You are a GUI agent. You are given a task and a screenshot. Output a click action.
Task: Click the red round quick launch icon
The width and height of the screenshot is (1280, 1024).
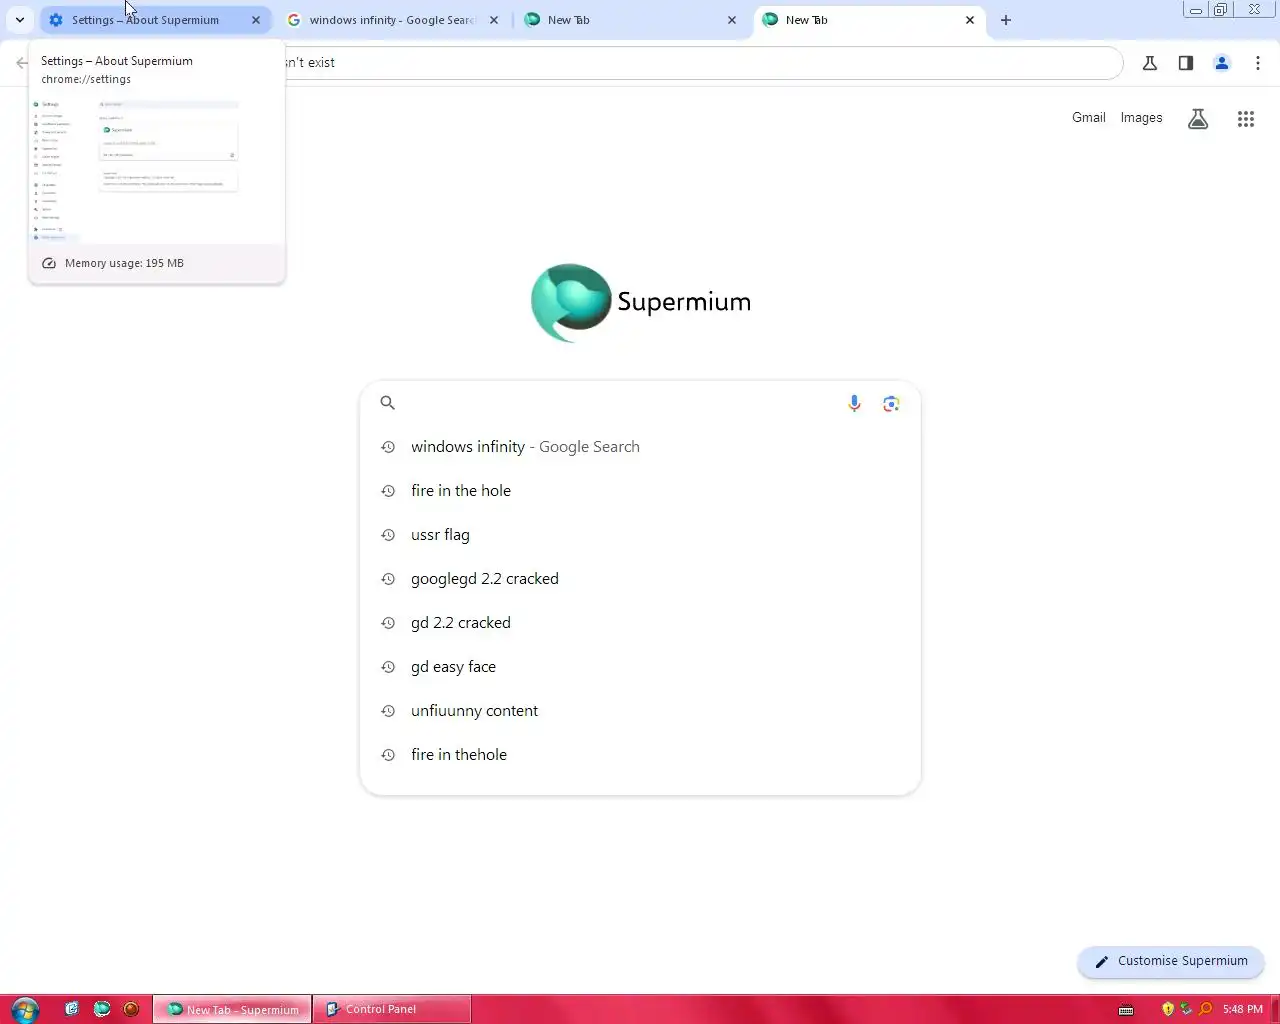(131, 1009)
